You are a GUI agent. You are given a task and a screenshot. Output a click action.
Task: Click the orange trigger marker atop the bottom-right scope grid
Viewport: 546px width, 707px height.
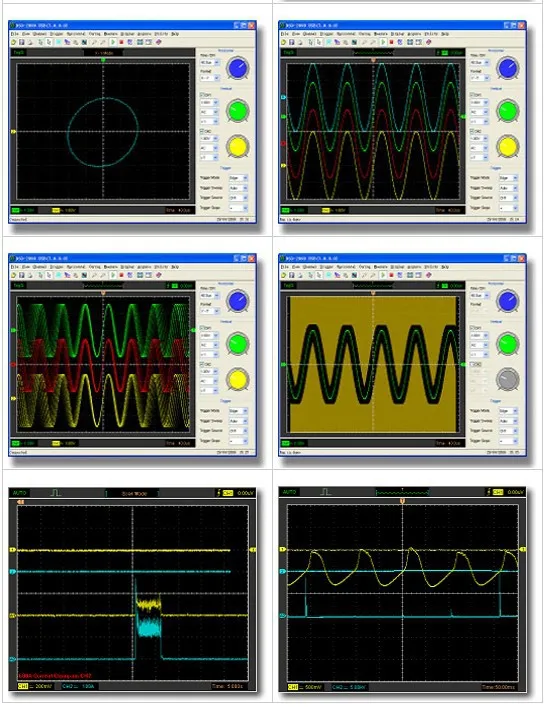[402, 501]
